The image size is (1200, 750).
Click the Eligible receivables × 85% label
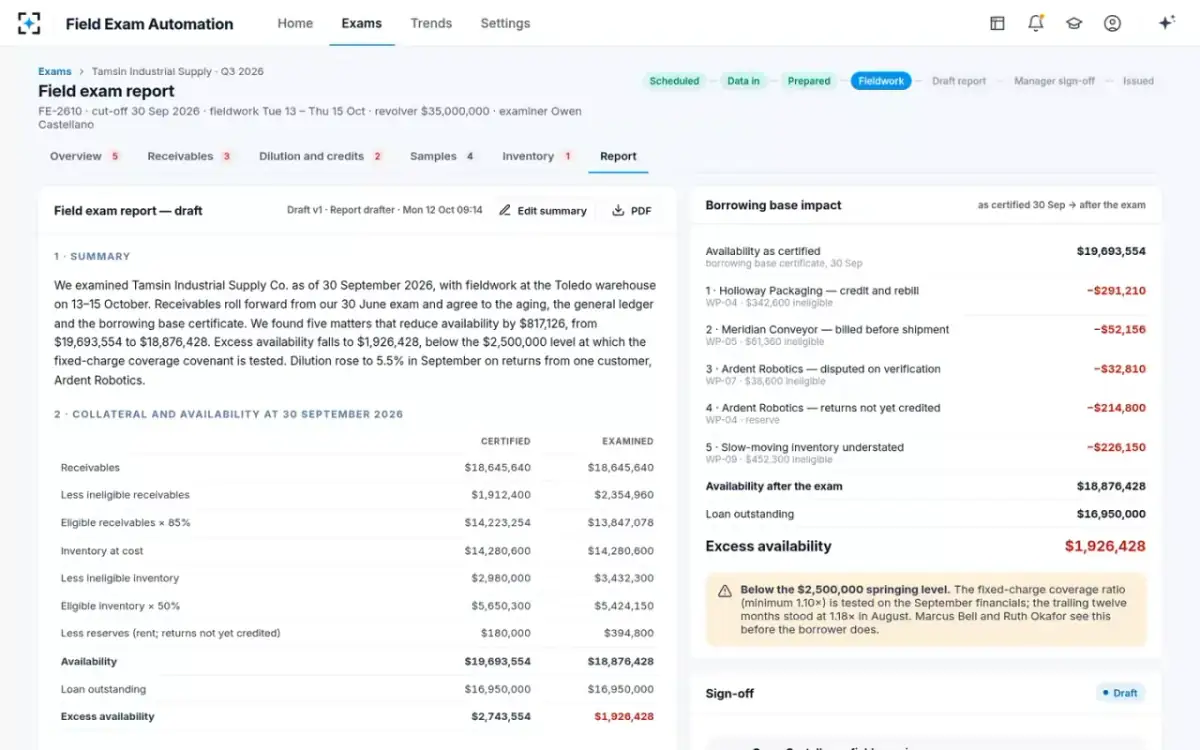coord(125,523)
